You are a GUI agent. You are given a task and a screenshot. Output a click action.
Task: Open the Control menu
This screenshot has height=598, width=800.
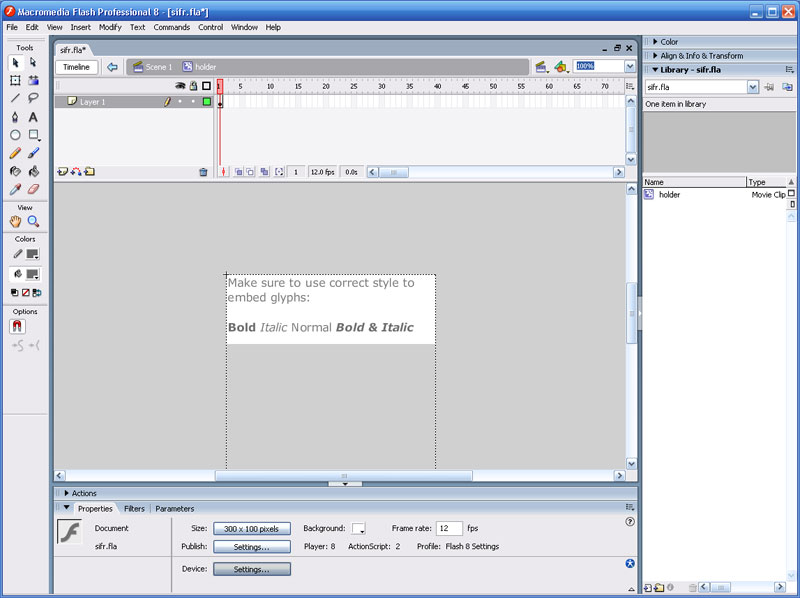tap(210, 27)
